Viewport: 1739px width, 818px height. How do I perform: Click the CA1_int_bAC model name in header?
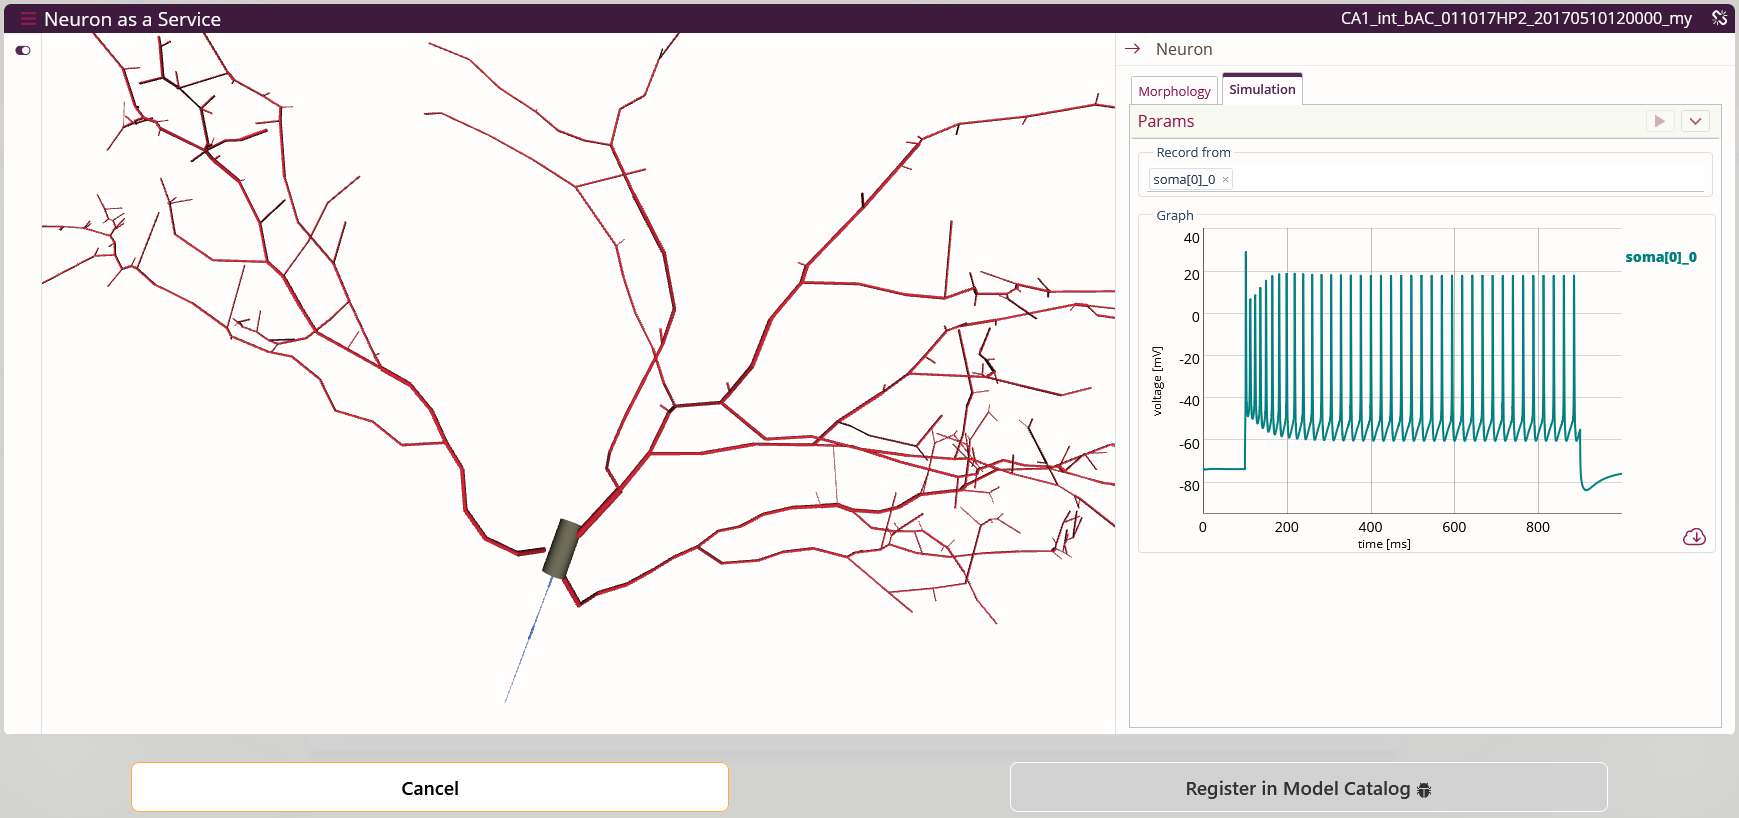tap(1516, 18)
